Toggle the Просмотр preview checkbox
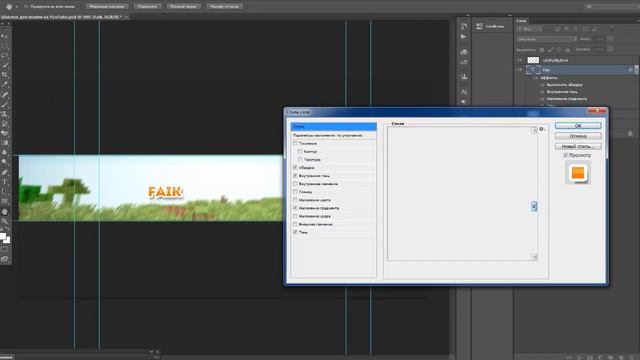This screenshot has height=360, width=640. 566,156
